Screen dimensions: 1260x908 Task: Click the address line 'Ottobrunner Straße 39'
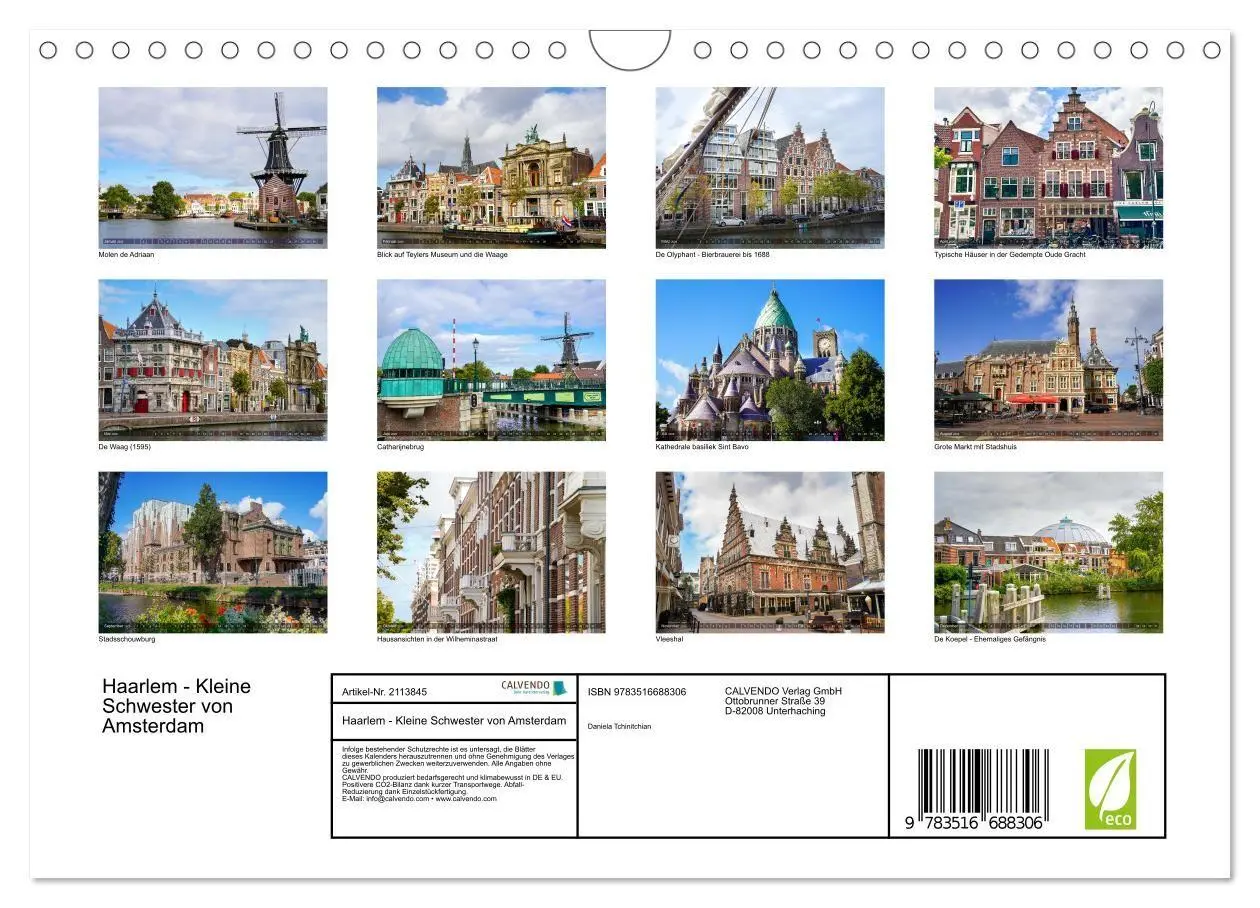(775, 701)
